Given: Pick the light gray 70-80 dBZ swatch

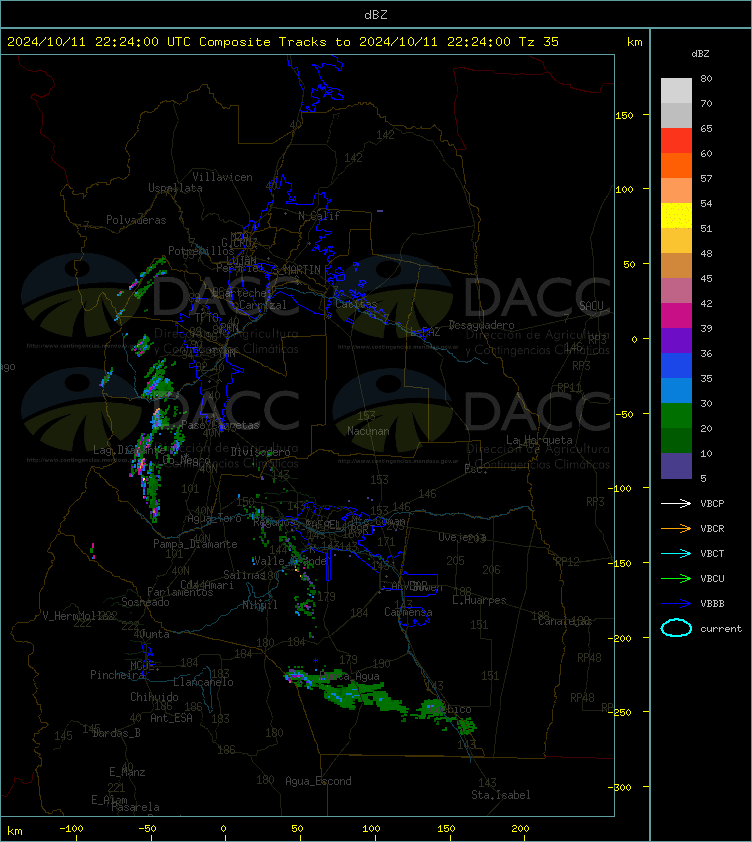Looking at the screenshot, I should pos(676,91).
